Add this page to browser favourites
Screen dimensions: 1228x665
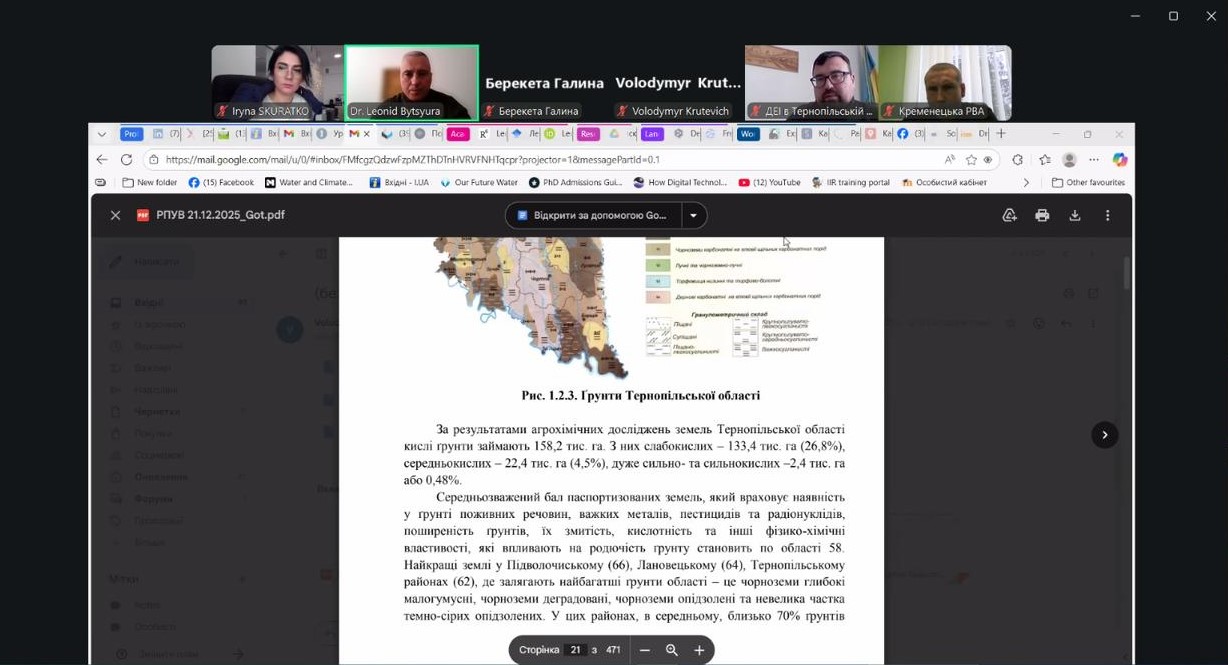pyautogui.click(x=971, y=160)
